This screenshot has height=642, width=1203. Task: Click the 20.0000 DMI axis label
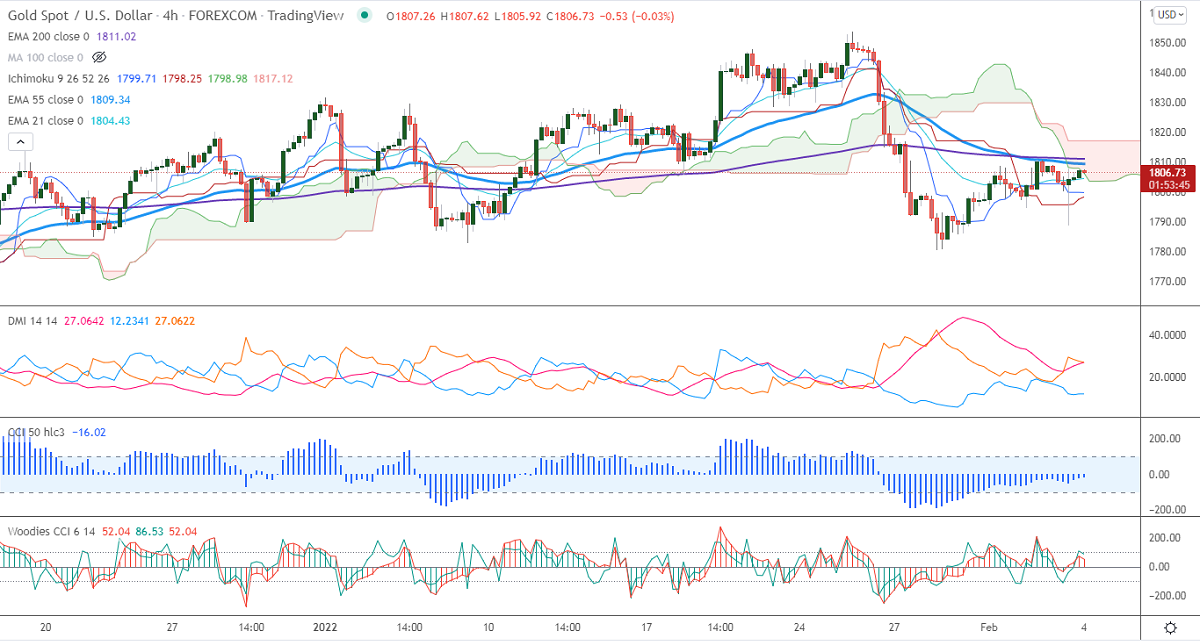click(x=1169, y=378)
